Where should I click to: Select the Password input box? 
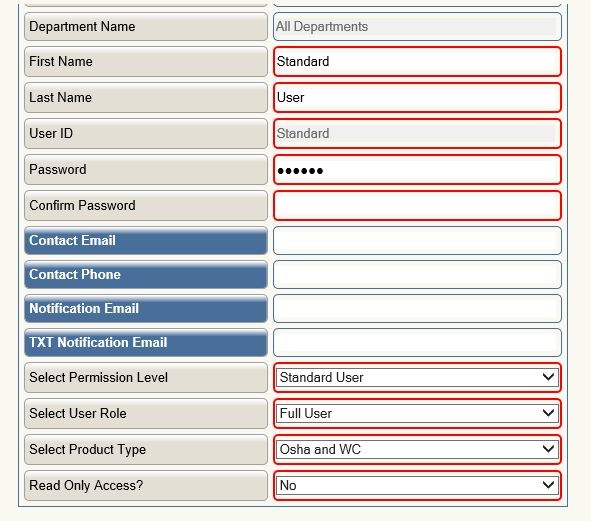pos(417,170)
